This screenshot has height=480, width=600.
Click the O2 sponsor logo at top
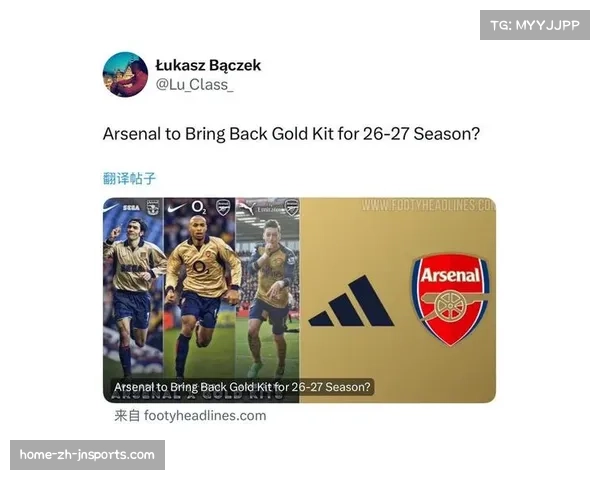(199, 207)
